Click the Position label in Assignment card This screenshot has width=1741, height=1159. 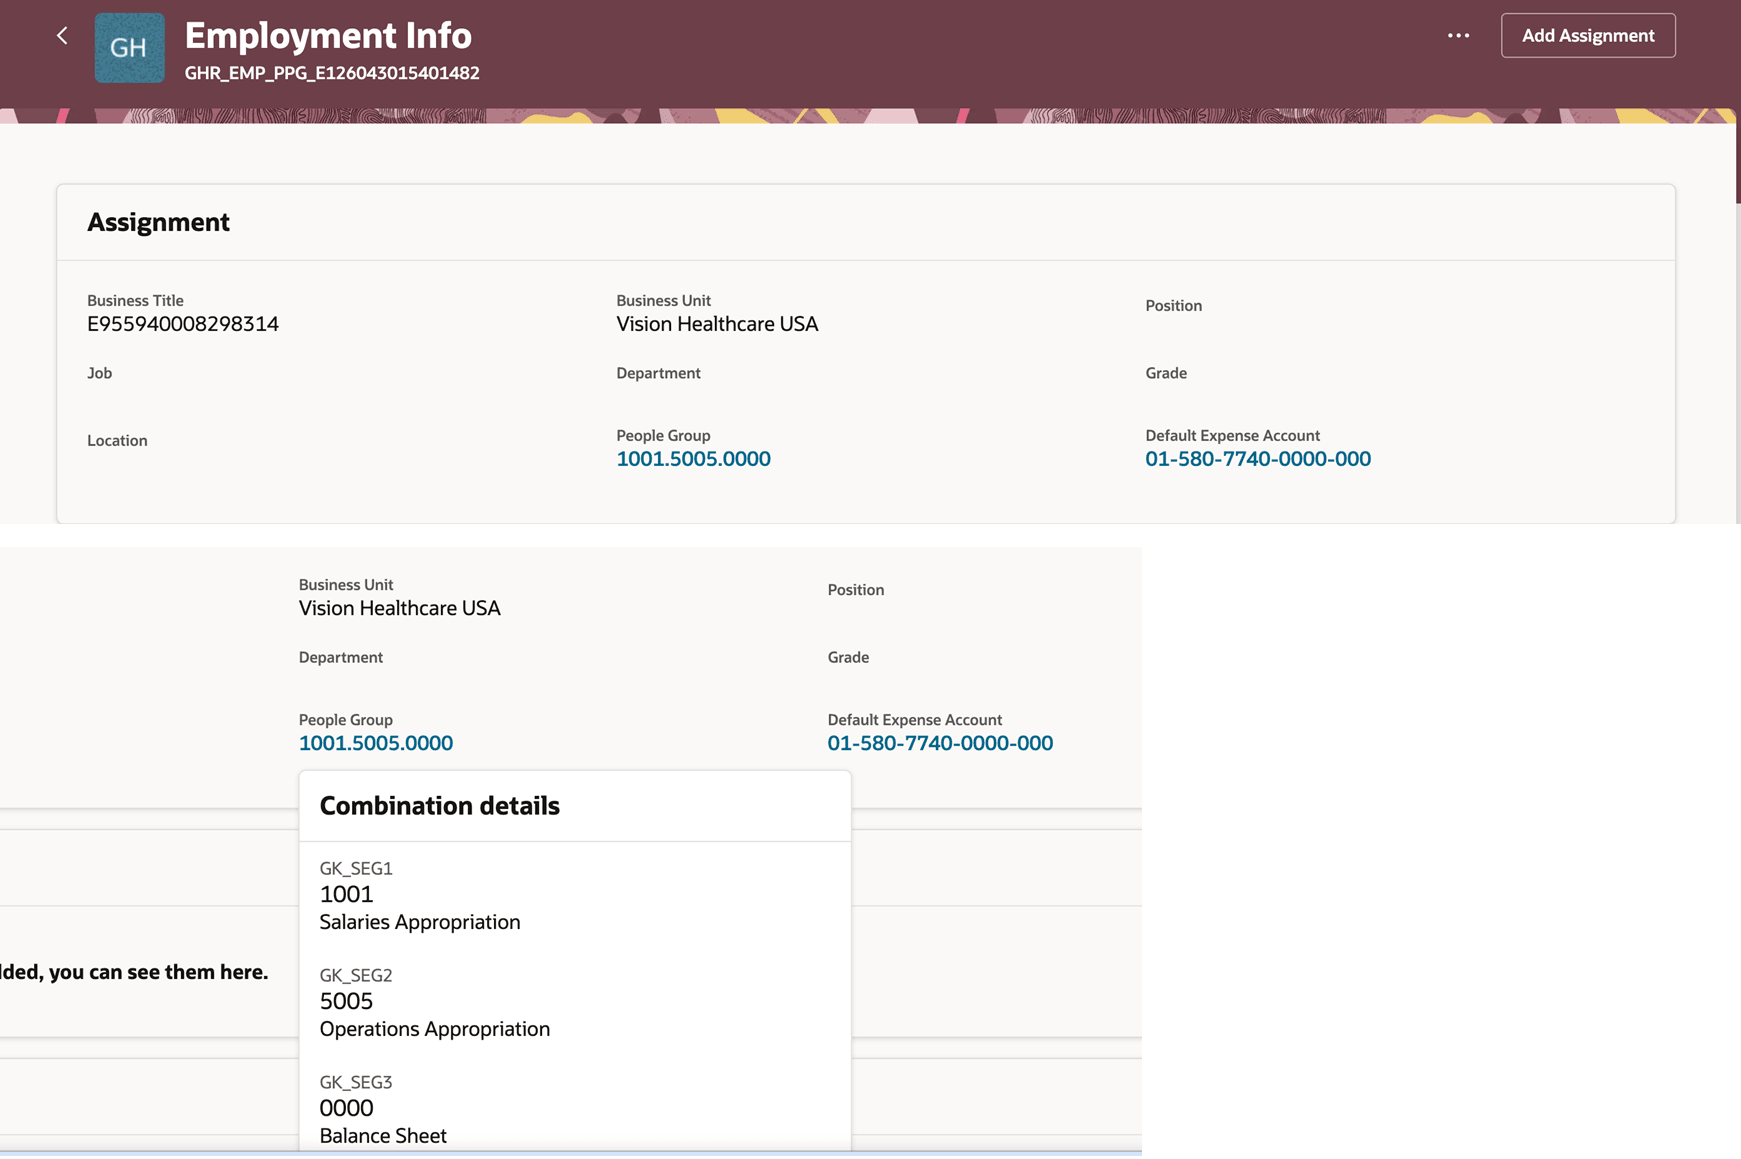click(x=1173, y=306)
